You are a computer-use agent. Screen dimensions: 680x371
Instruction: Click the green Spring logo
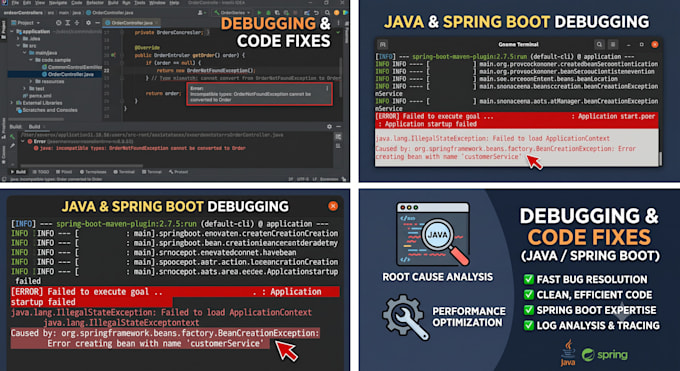pos(605,355)
